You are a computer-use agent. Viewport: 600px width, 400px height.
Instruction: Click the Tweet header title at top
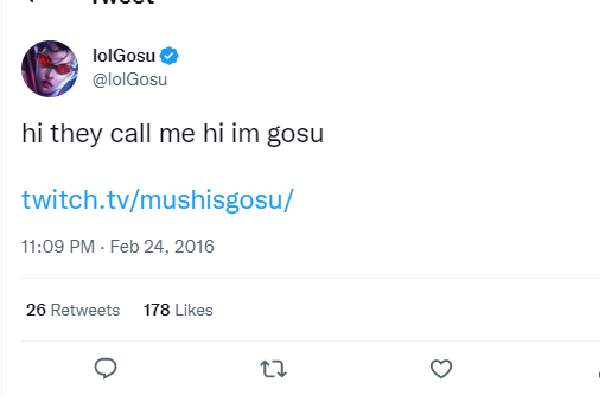coord(122,3)
